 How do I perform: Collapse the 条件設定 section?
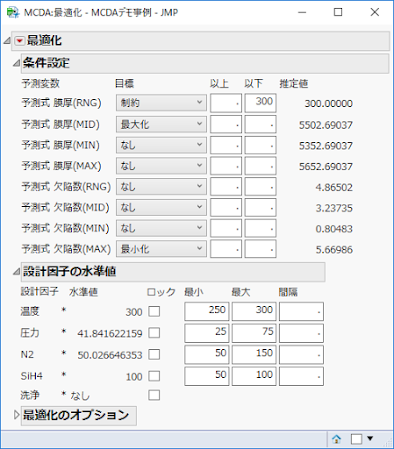(x=16, y=63)
